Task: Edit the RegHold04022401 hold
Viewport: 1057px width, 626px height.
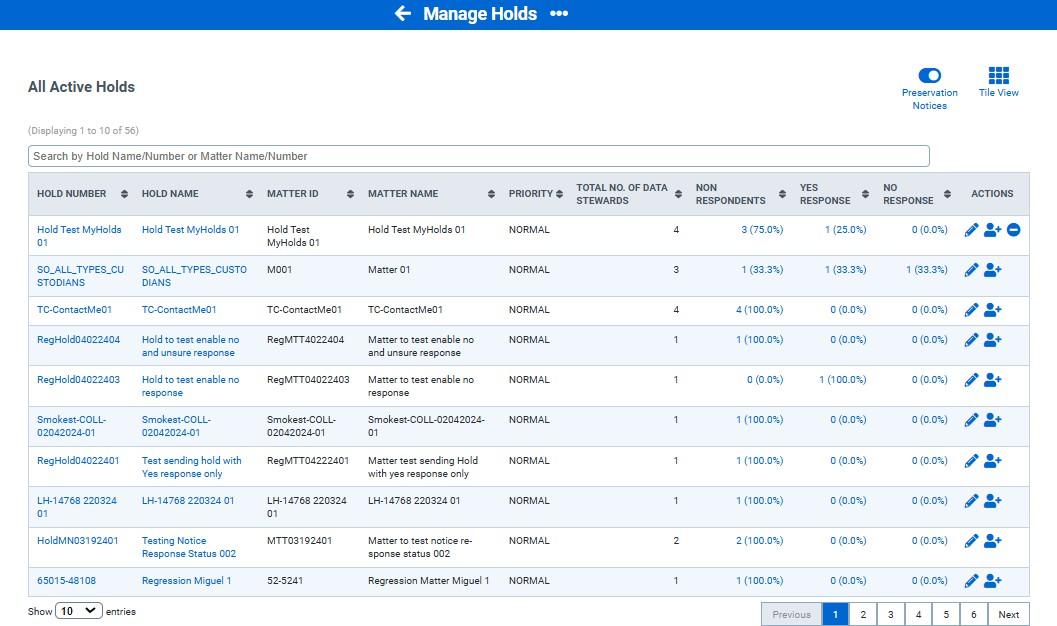Action: [x=971, y=461]
